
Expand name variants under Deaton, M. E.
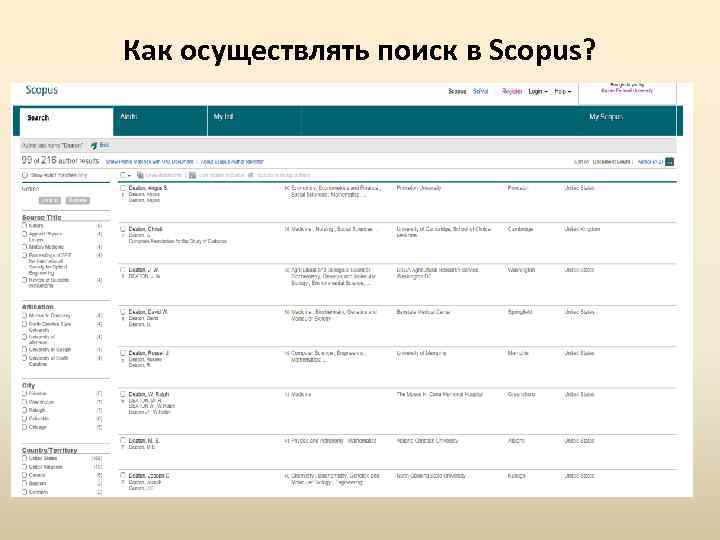coord(123,447)
